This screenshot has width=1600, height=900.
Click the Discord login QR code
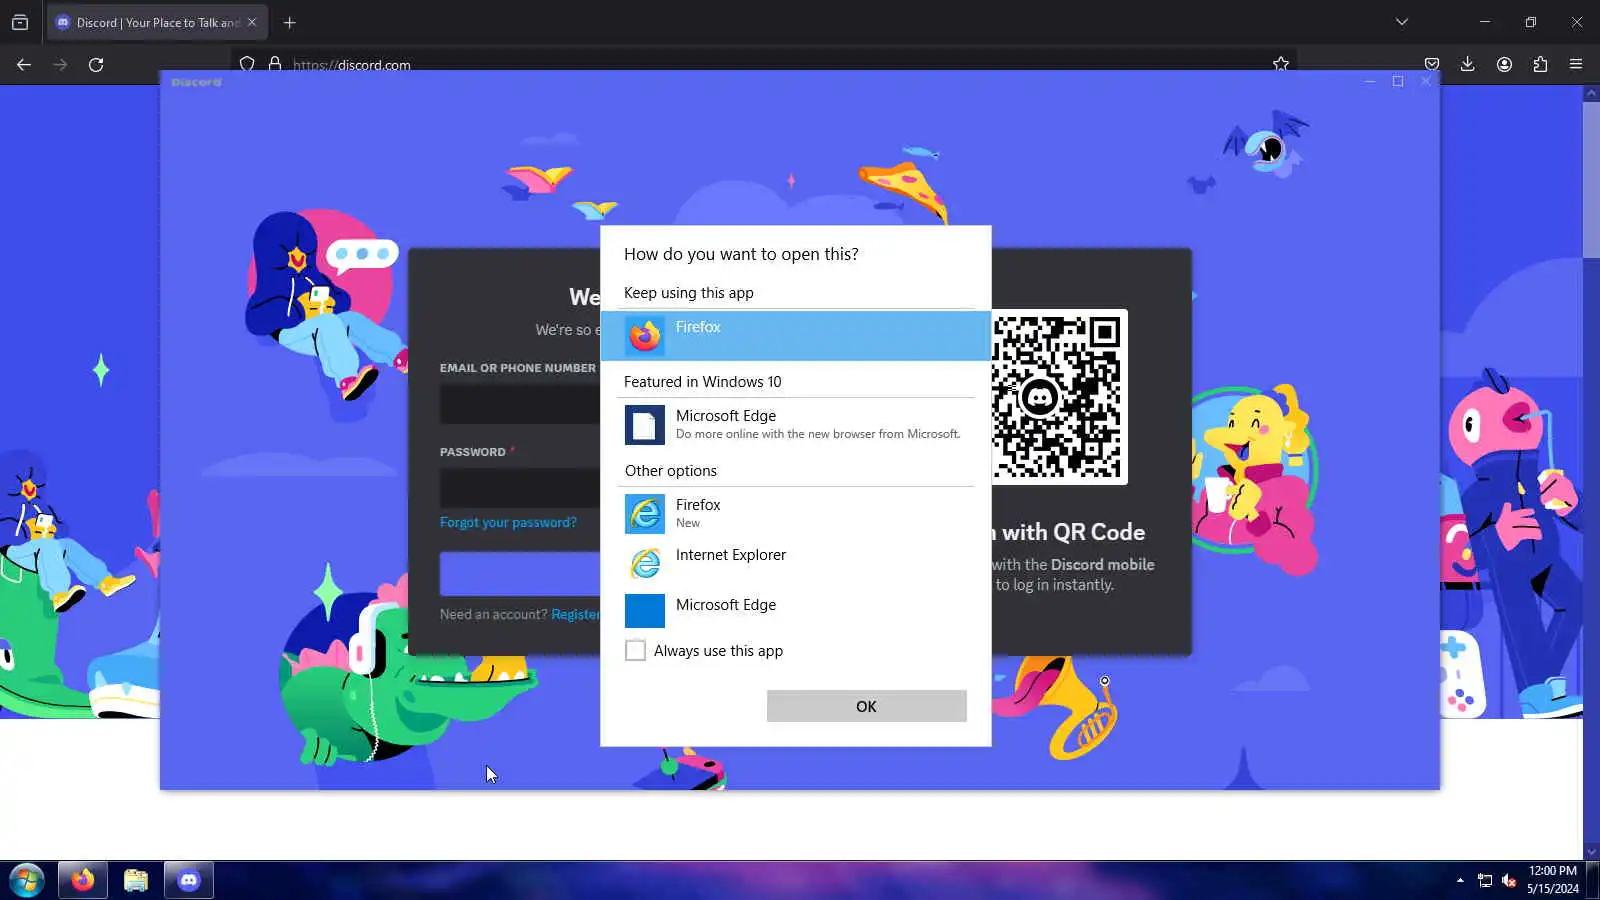(x=1058, y=397)
